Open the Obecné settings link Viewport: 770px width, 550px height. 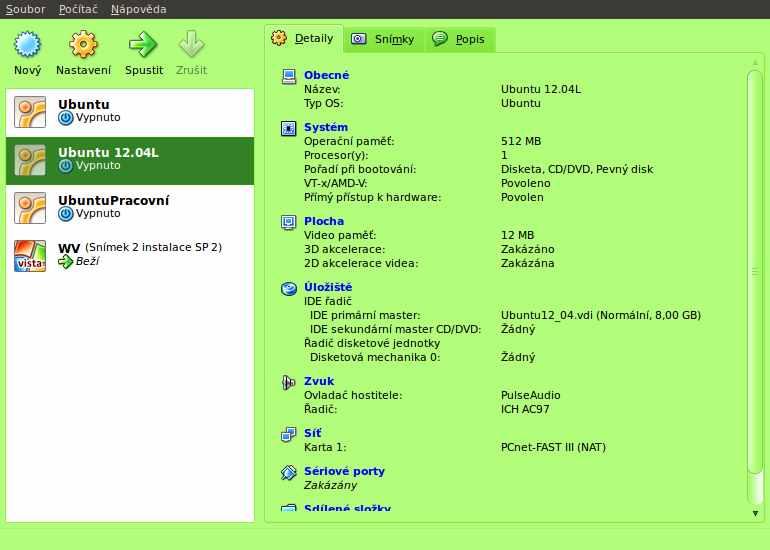(327, 75)
